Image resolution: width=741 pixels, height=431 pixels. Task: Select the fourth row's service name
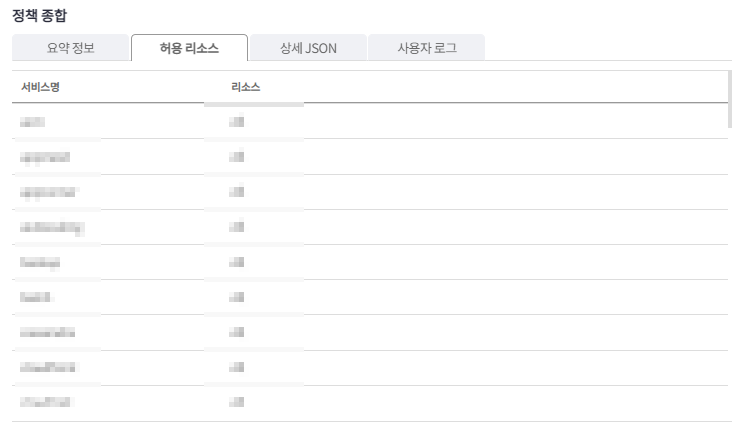pos(52,227)
